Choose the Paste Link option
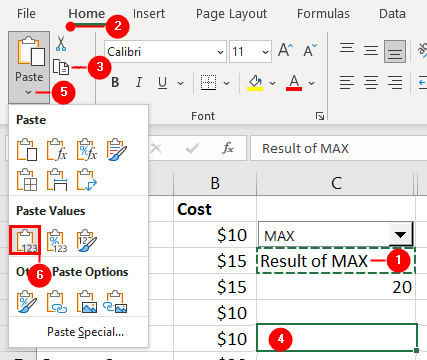The width and height of the screenshot is (427, 360). point(57,302)
